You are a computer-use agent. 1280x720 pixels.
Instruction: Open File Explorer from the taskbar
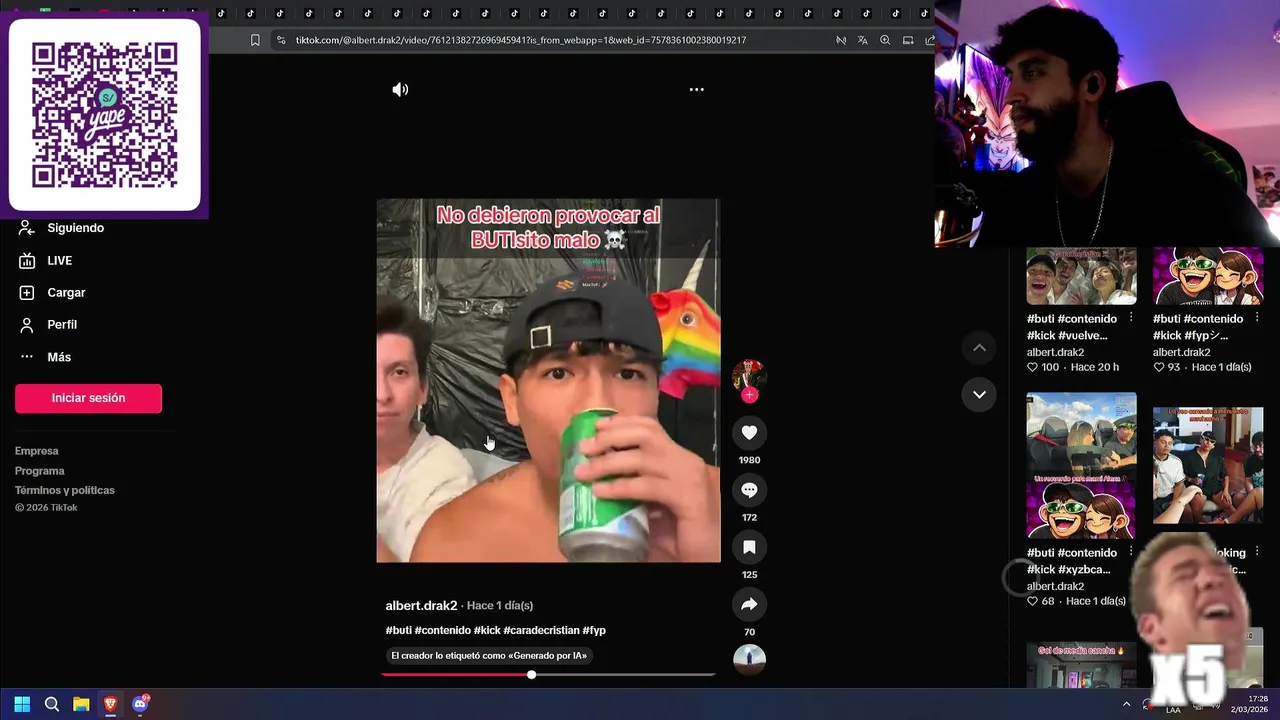pos(81,704)
